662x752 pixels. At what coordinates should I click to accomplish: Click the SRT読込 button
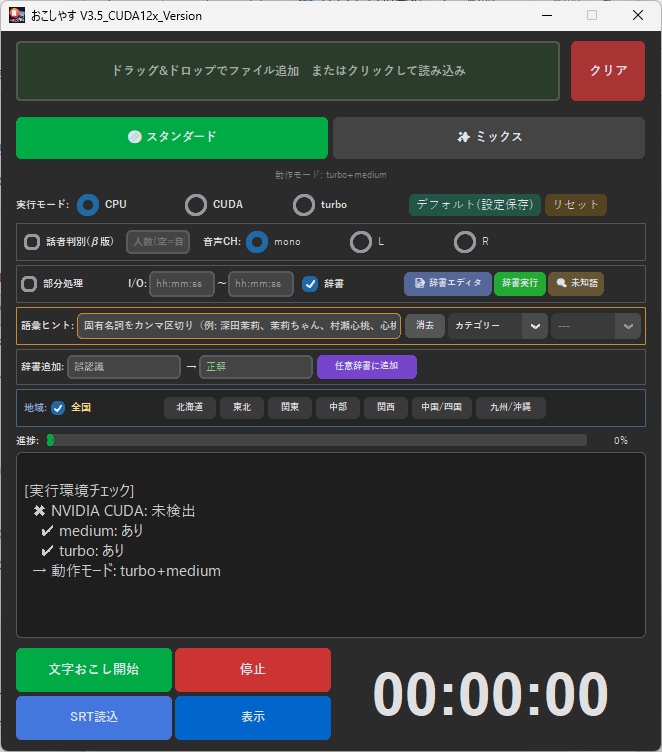click(94, 717)
